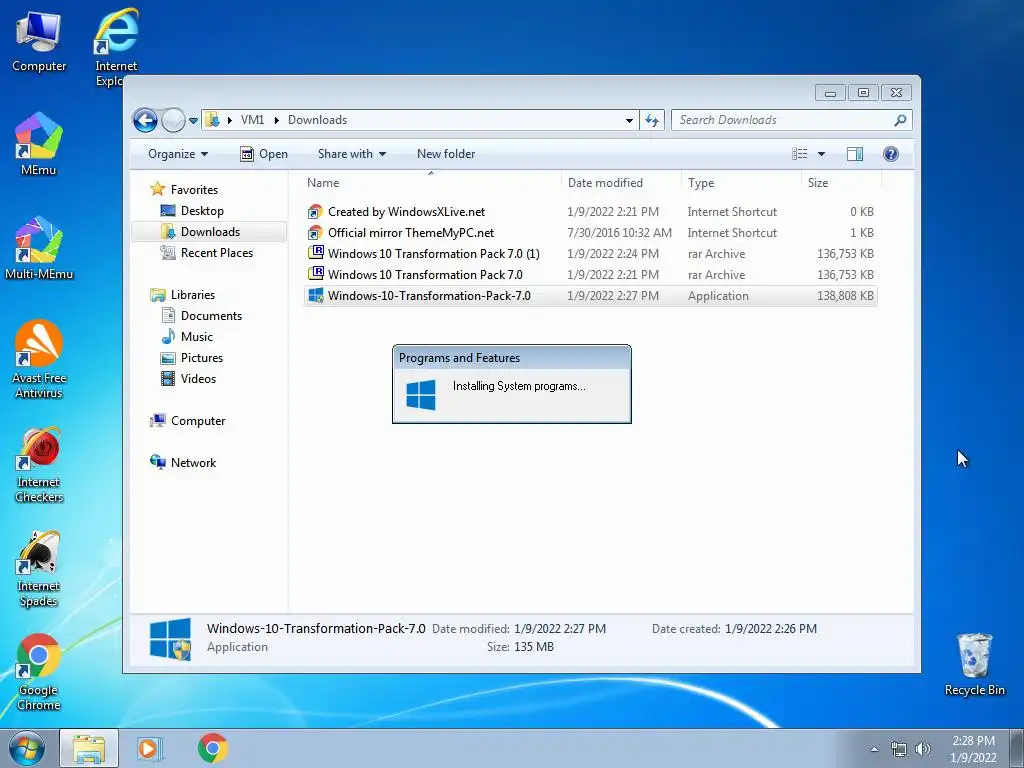Select the 1/9/2022 2:21 PM rar archive

coord(590,274)
